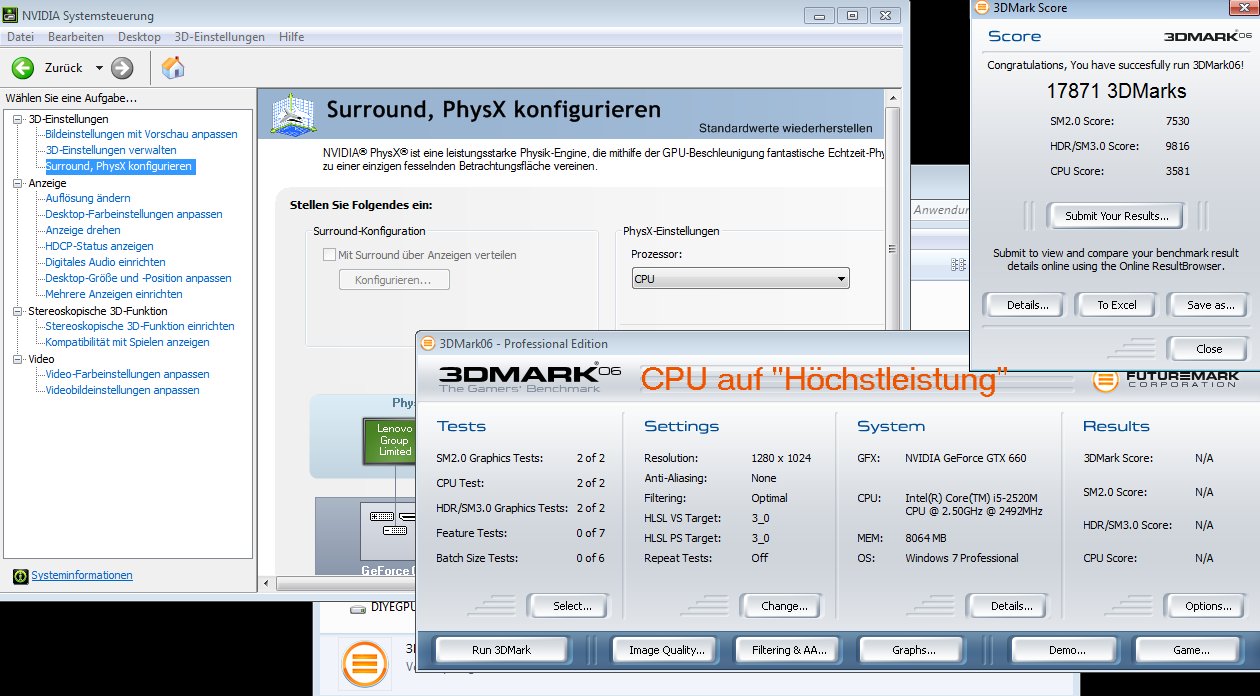This screenshot has width=1260, height=696.
Task: Open Desktop-Größe und -Position anpassen
Action: pos(138,278)
